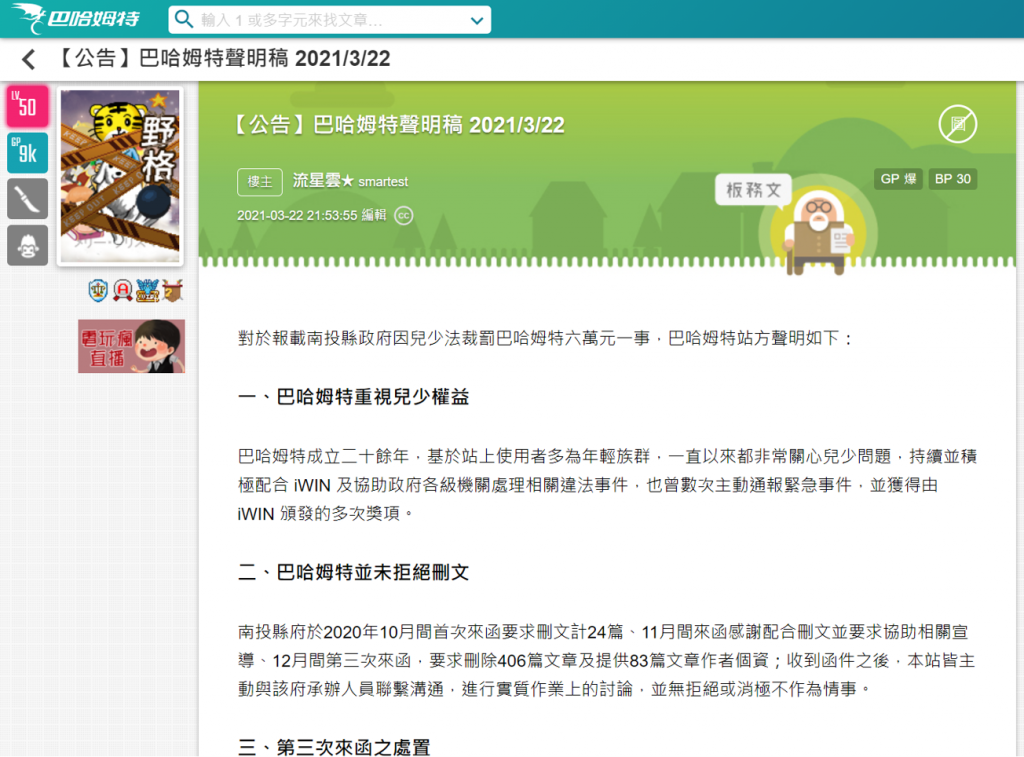1024x757 pixels.
Task: Open the poster's tiger avatar image
Action: (120, 176)
